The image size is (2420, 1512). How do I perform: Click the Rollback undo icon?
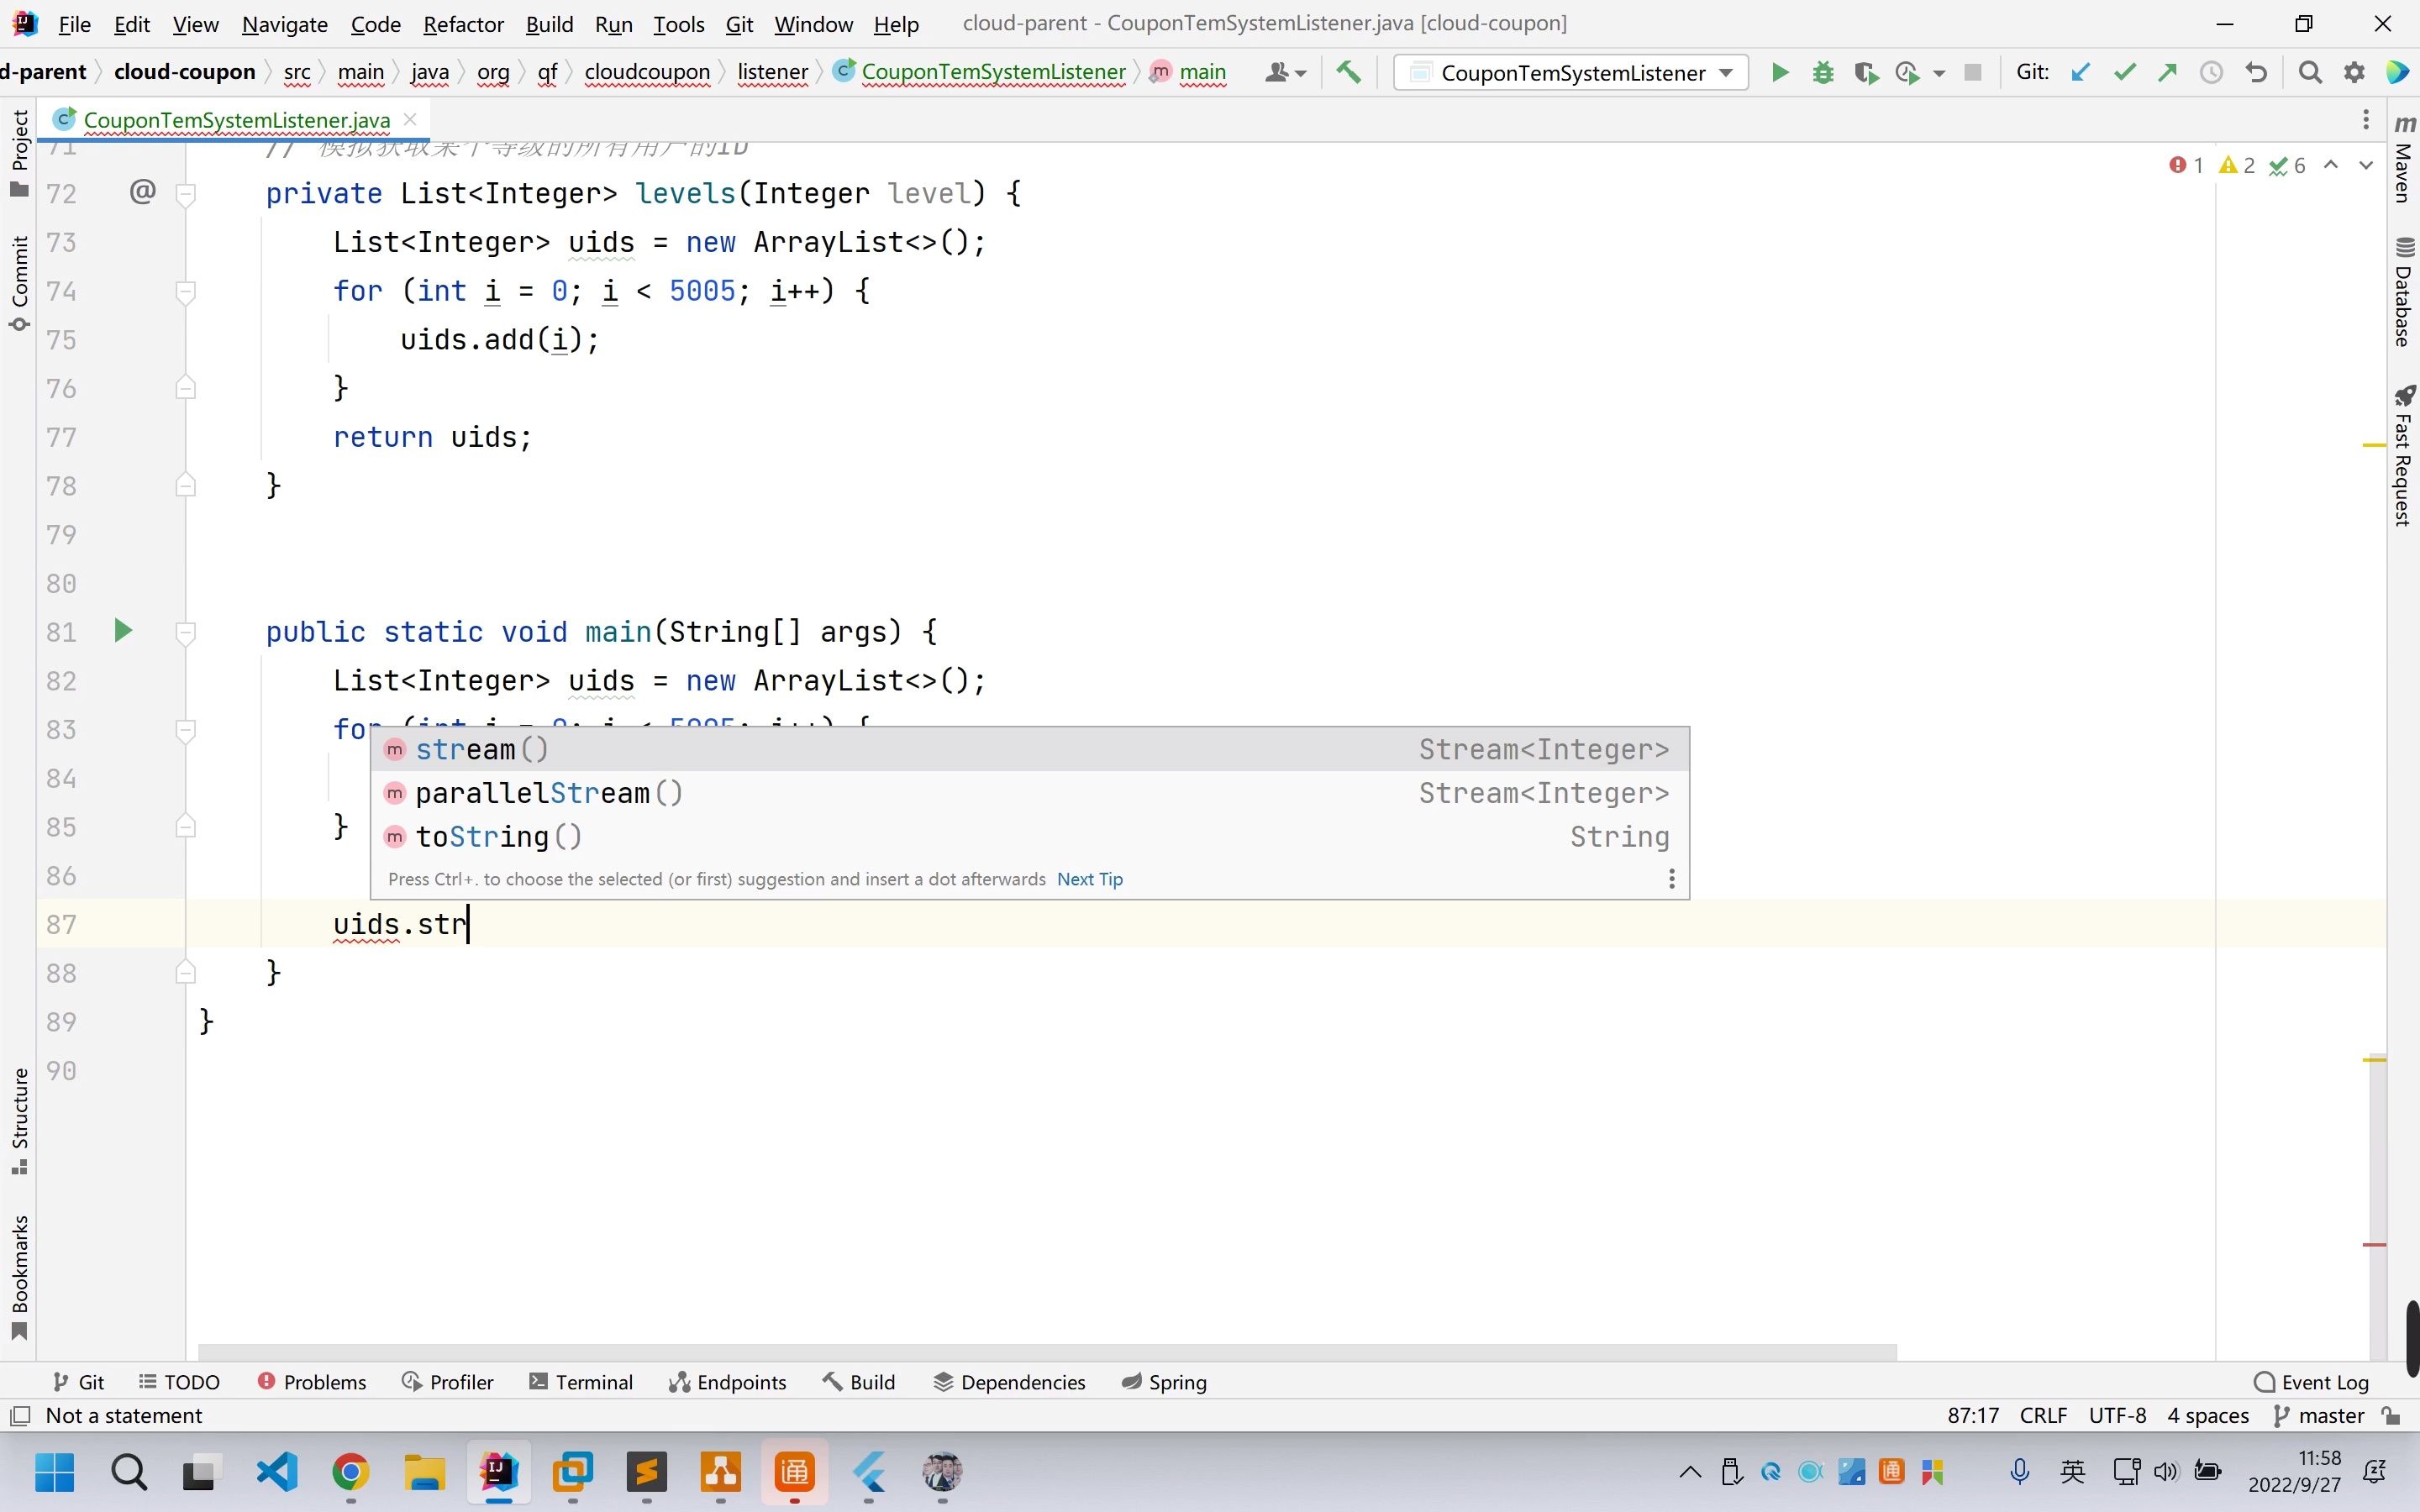point(2256,72)
